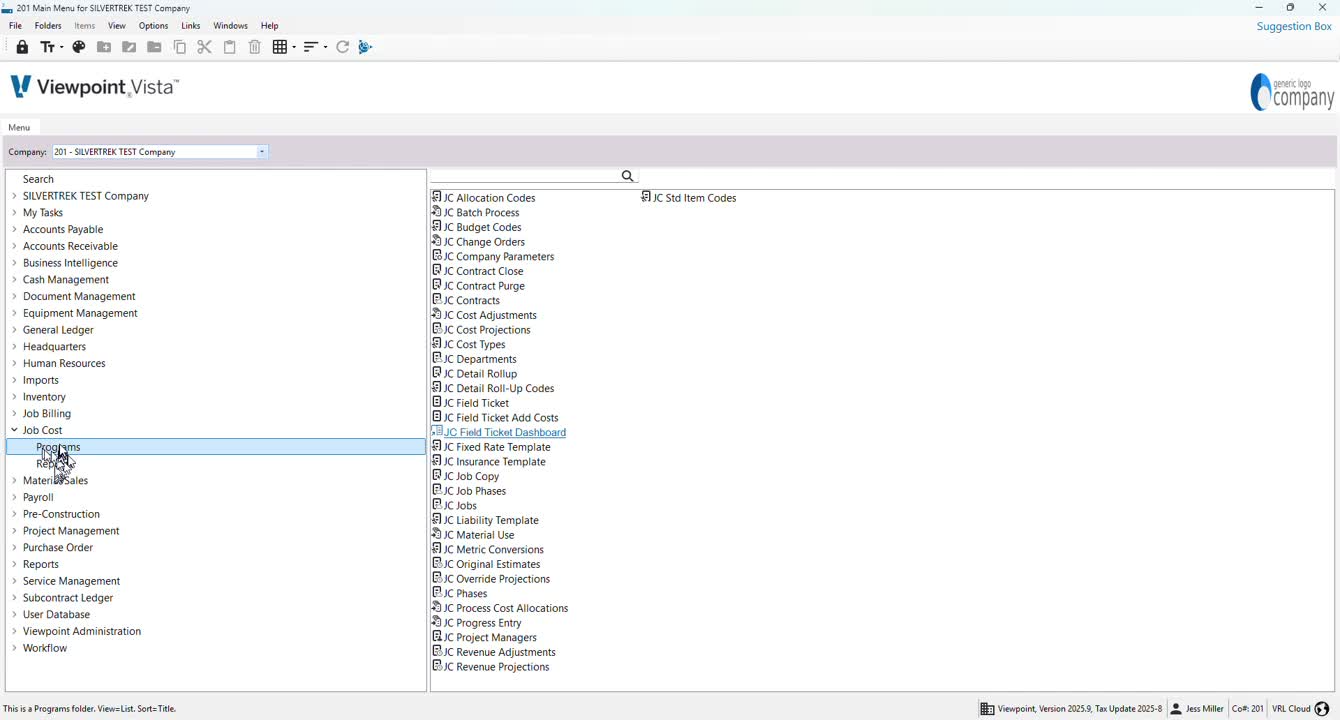Image resolution: width=1340 pixels, height=720 pixels.
Task: Expand the Viewpoint Administration tree node
Action: [x=14, y=631]
